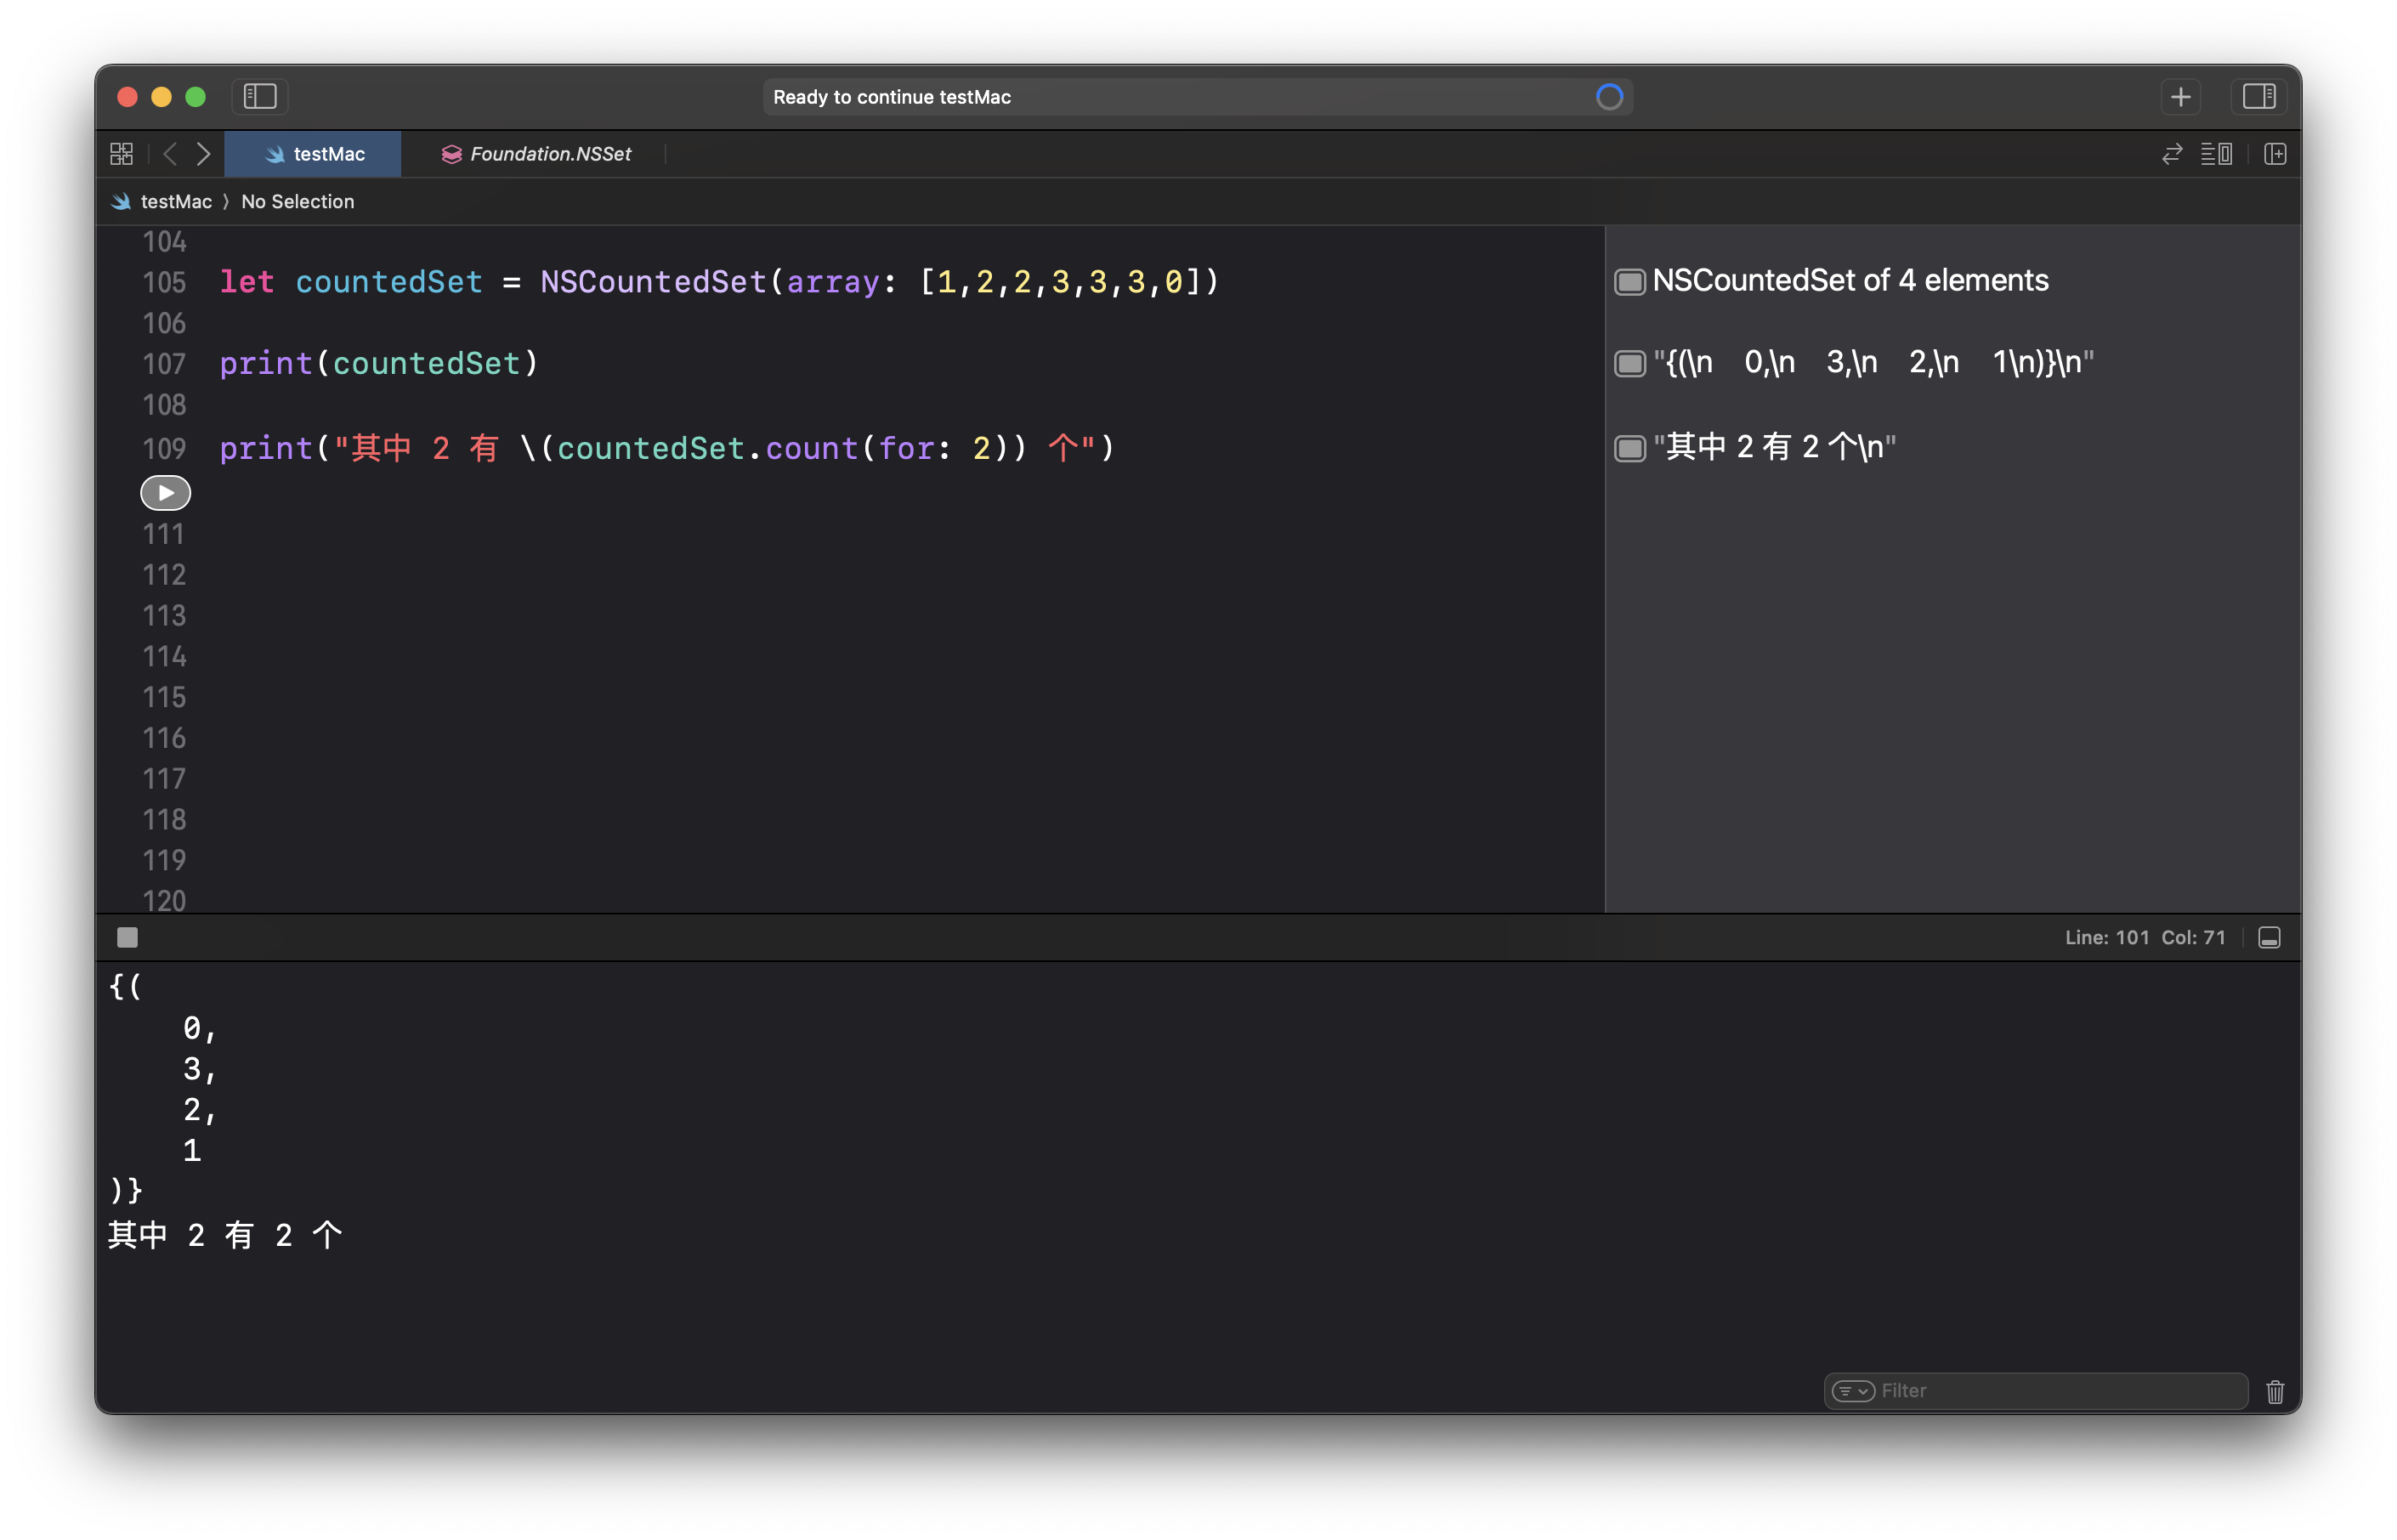The height and width of the screenshot is (1540, 2397).
Task: Click the add plus button in toolbar
Action: point(2180,96)
